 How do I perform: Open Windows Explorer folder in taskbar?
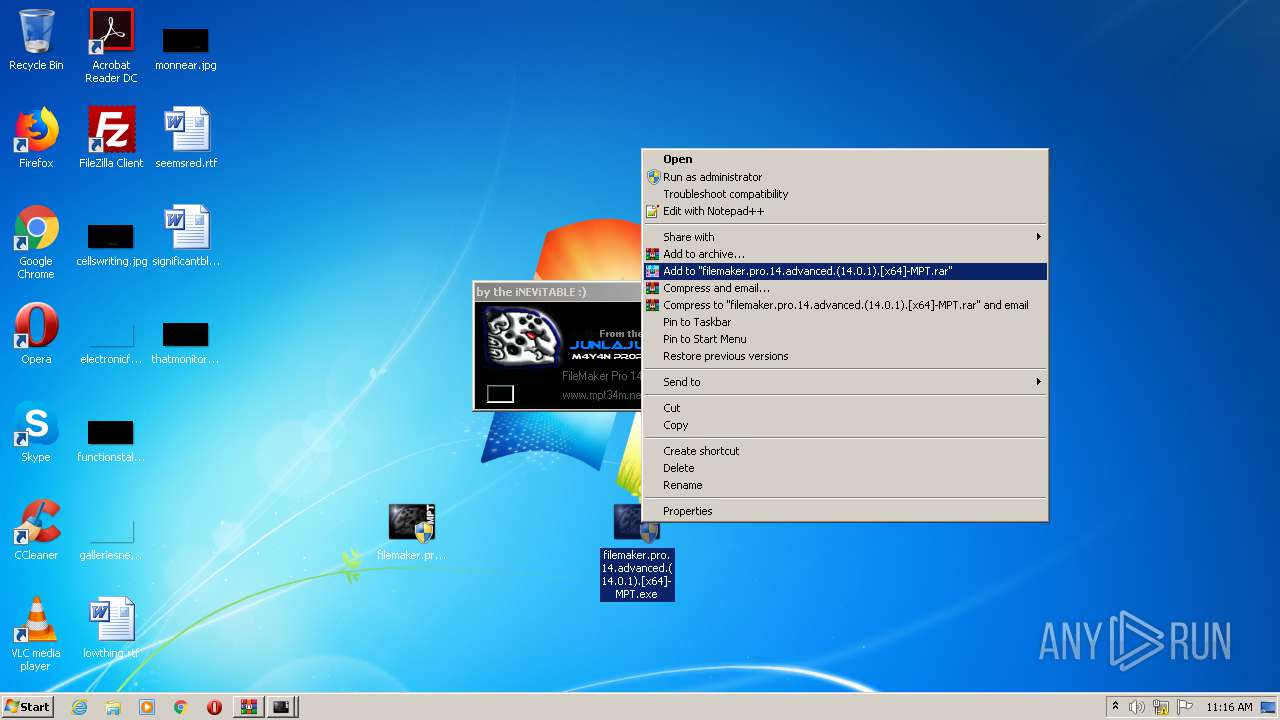pyautogui.click(x=113, y=707)
